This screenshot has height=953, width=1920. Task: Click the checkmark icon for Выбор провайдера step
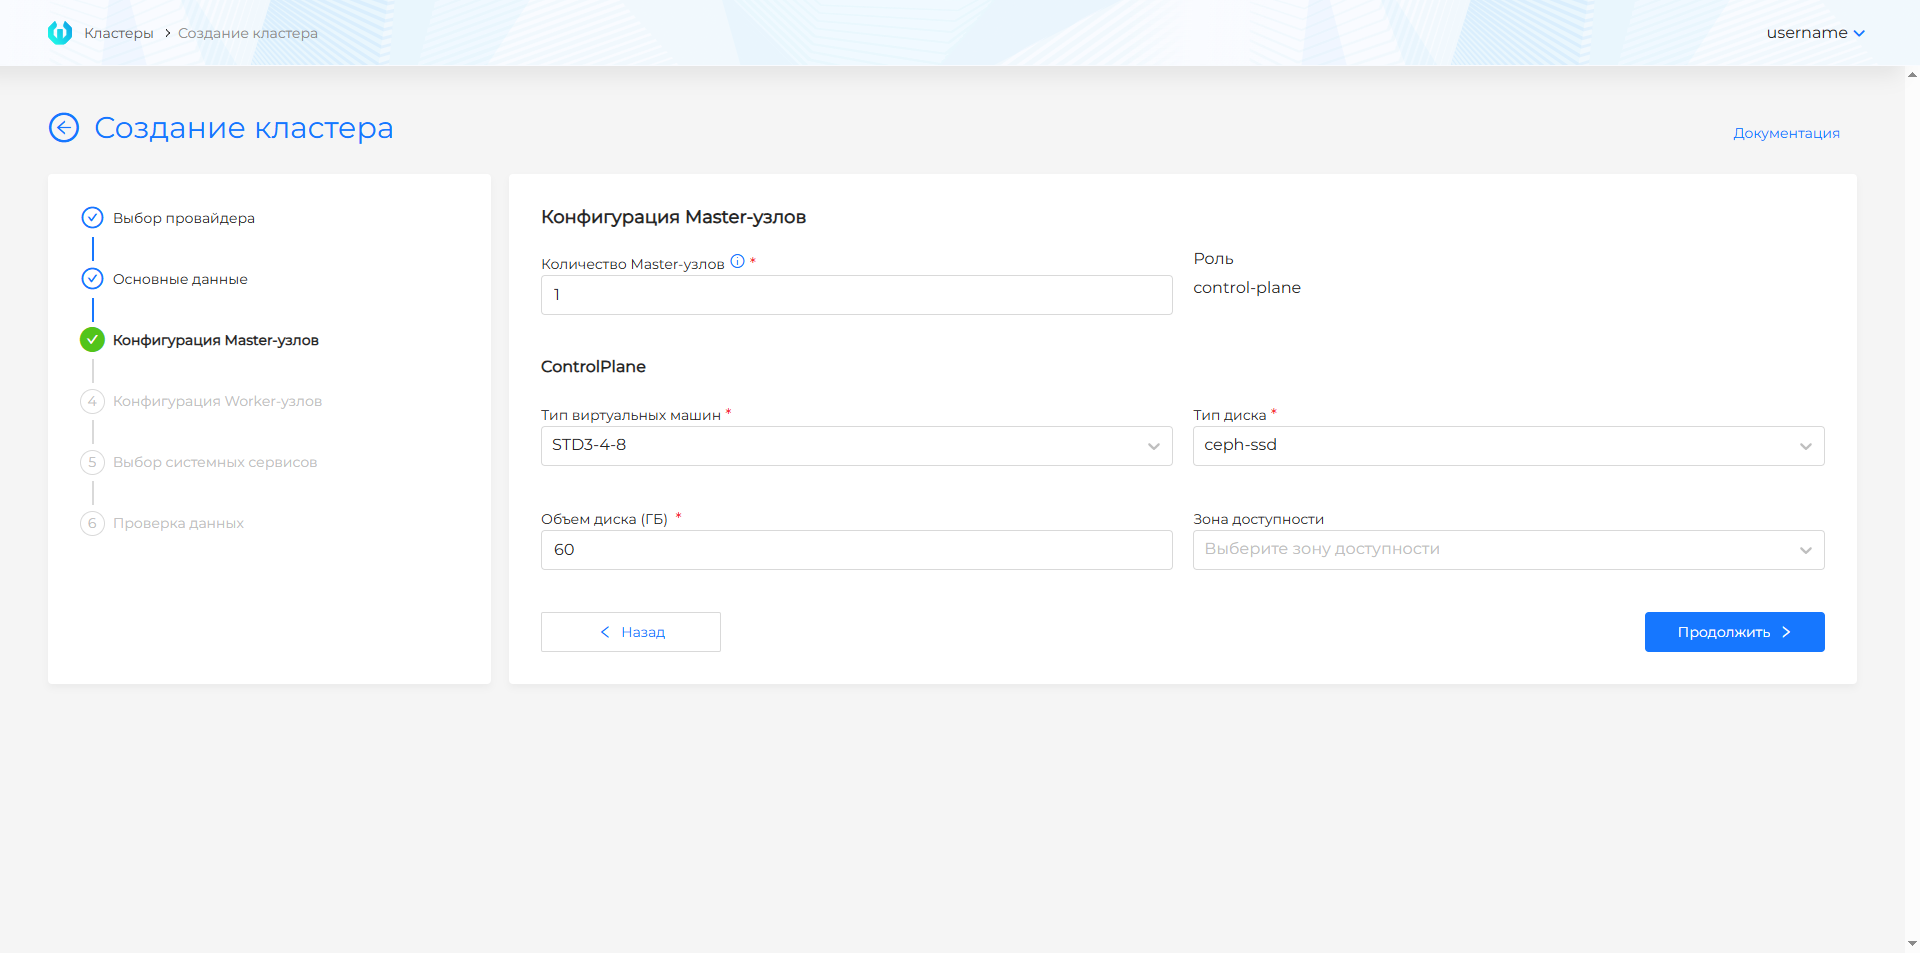click(x=92, y=218)
